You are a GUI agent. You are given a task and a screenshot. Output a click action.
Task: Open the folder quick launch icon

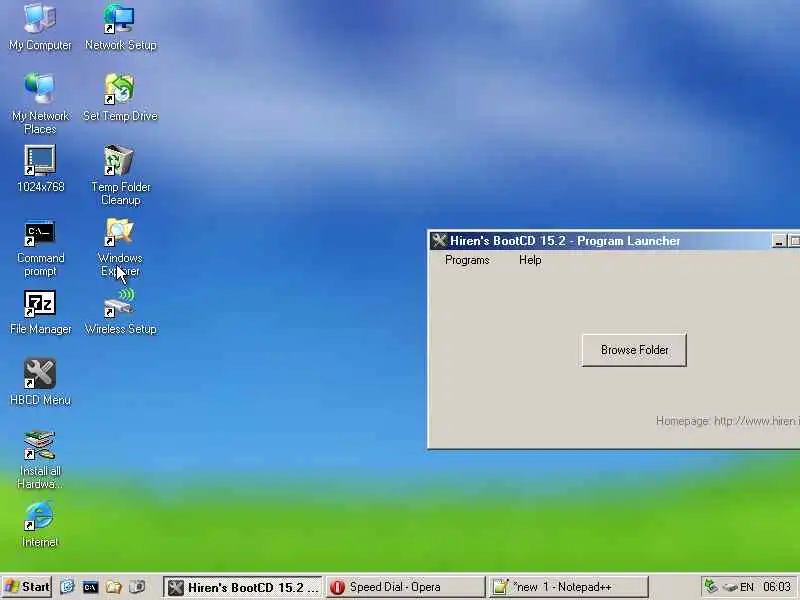[113, 587]
